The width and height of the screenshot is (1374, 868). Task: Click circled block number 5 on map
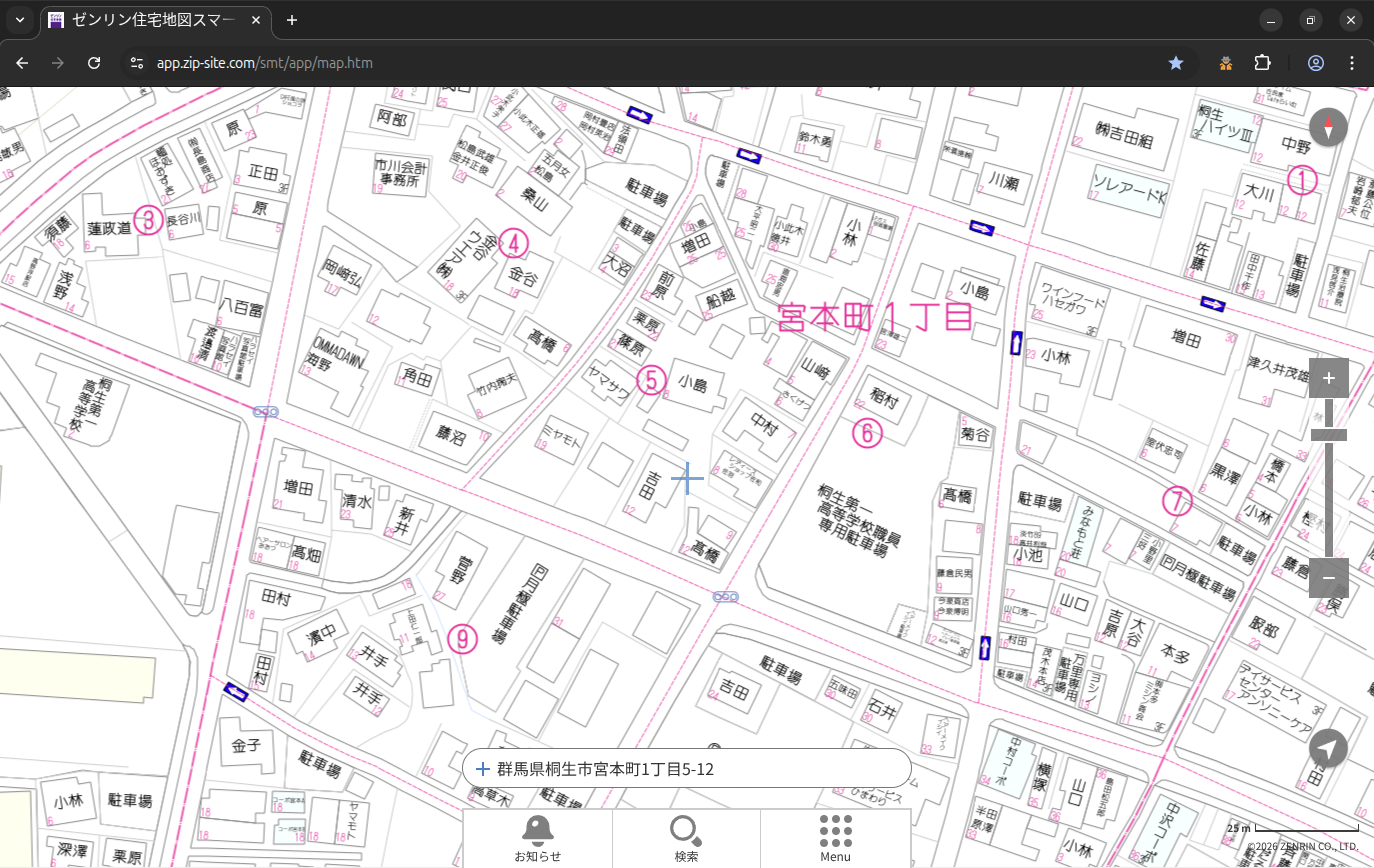coord(651,380)
